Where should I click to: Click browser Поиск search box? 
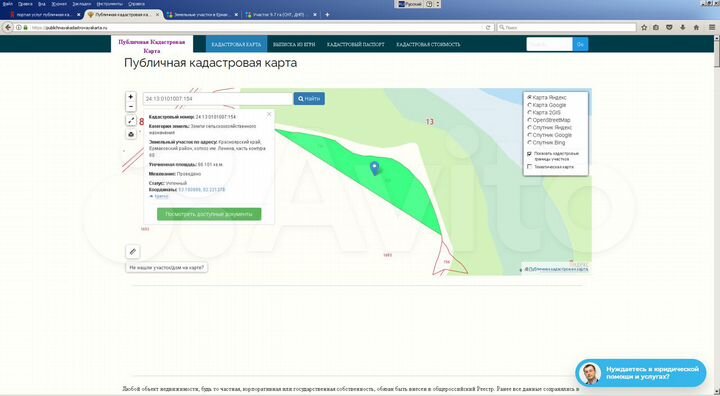pos(567,28)
